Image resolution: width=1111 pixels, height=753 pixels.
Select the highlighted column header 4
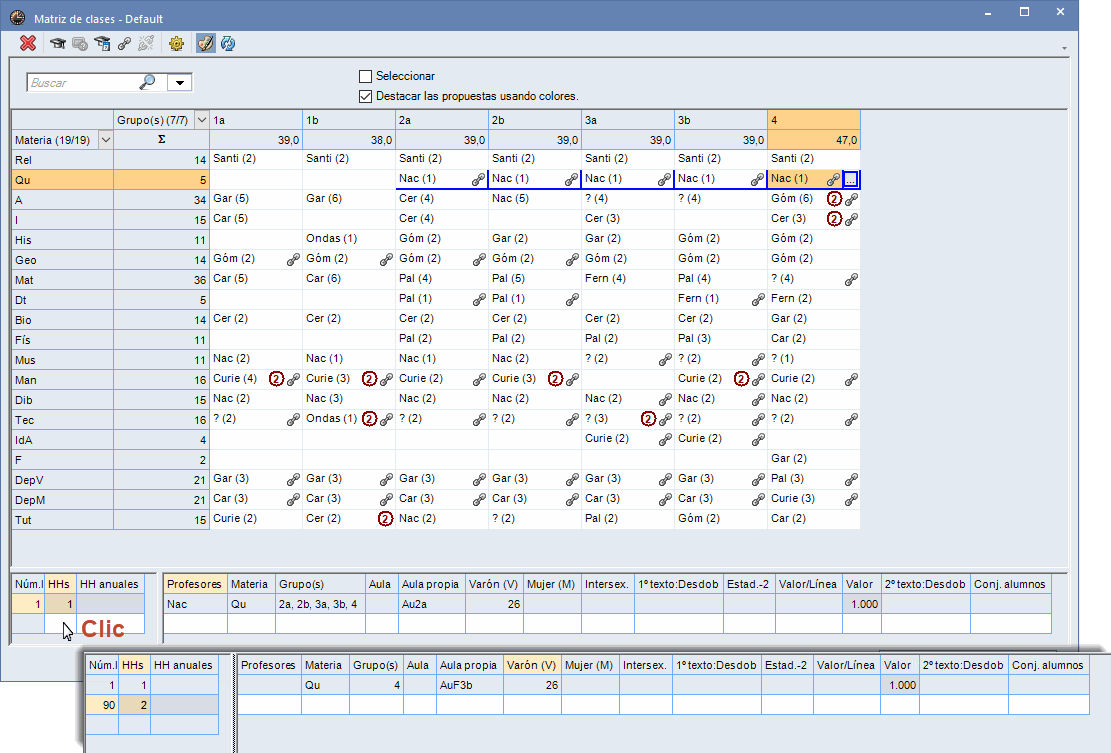pos(814,120)
